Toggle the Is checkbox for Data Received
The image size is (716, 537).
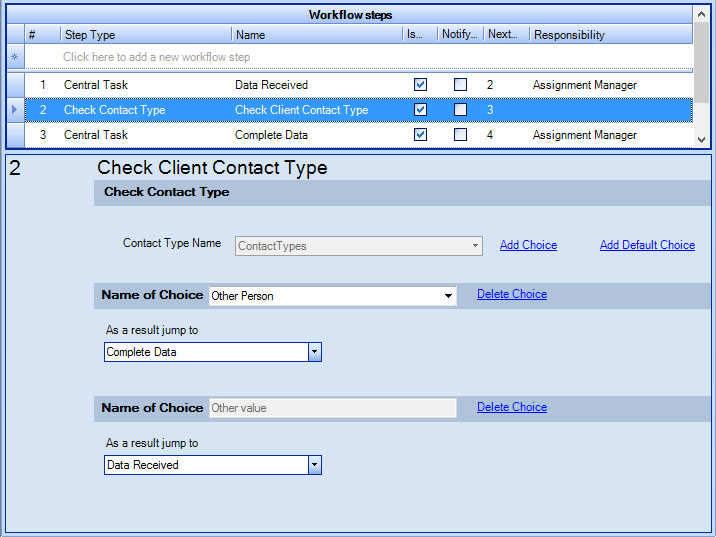coord(420,84)
